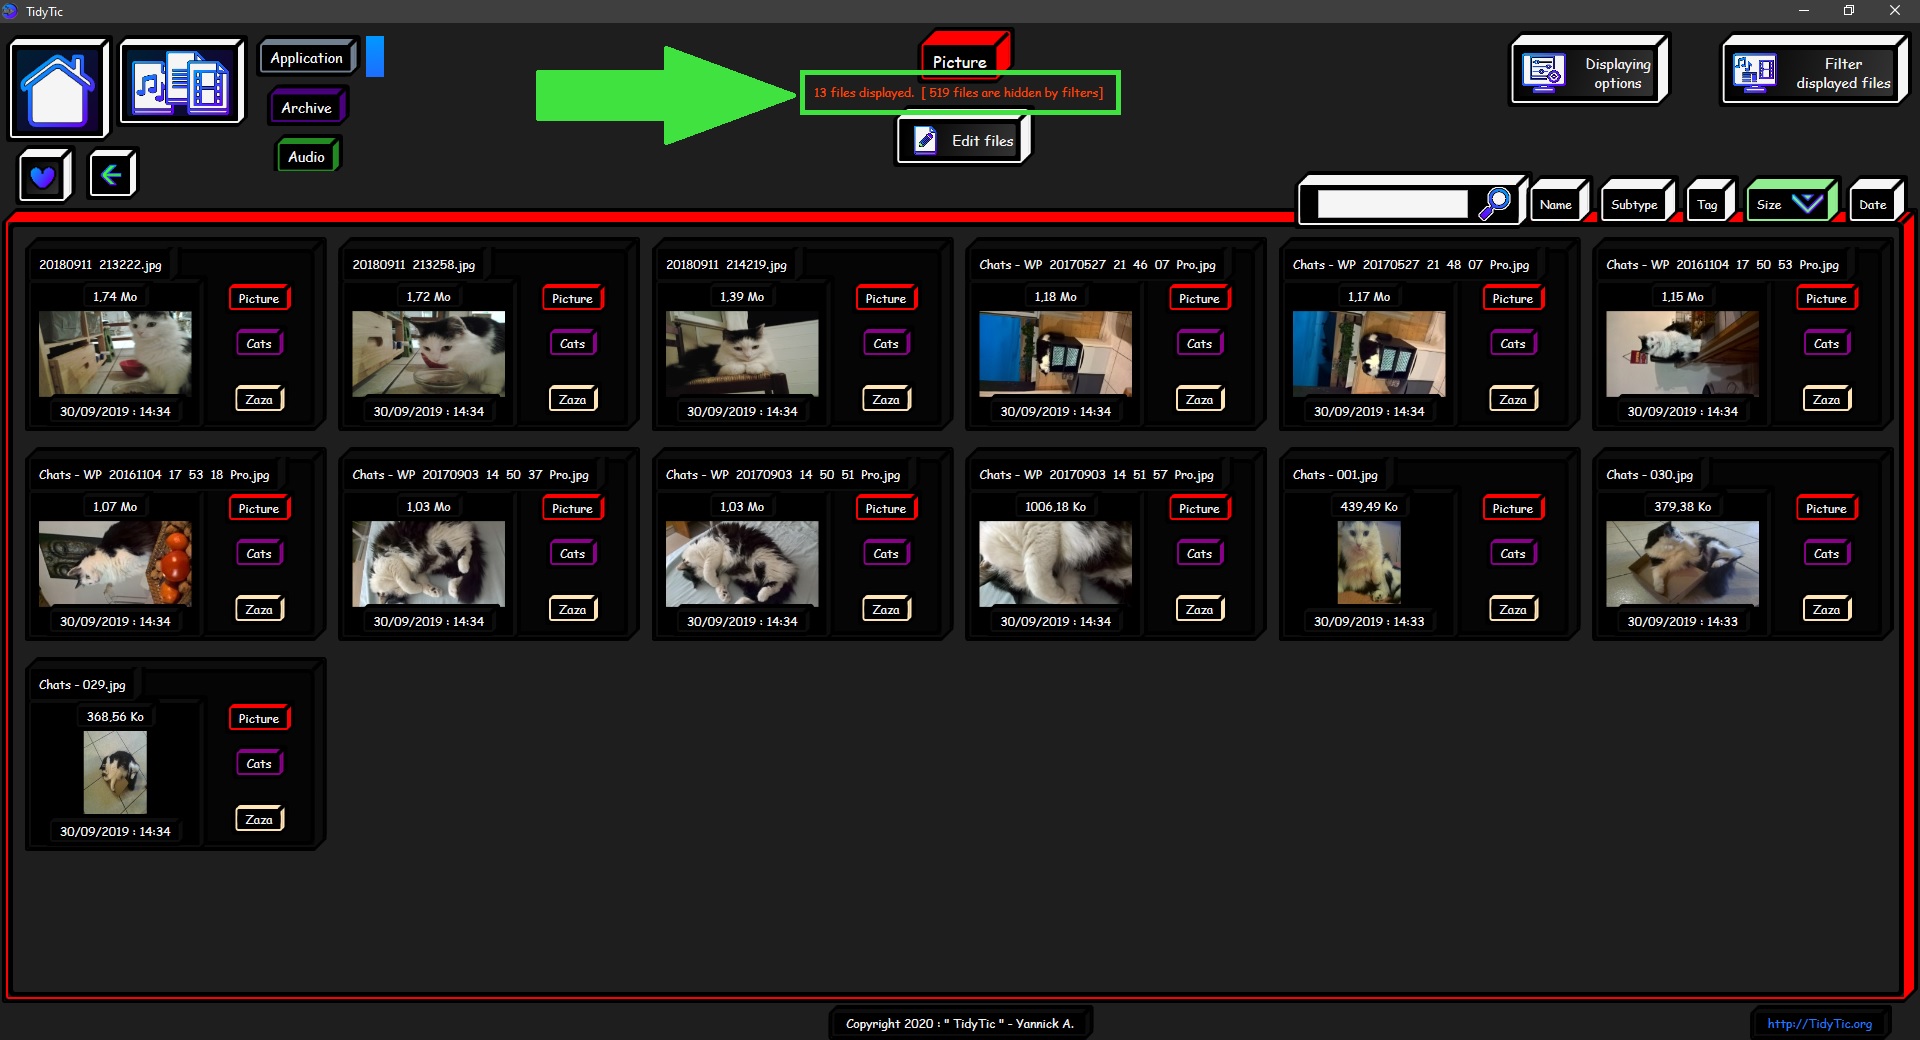Open thumbnail of Chats WP 20161104 17 53 18

(x=115, y=563)
